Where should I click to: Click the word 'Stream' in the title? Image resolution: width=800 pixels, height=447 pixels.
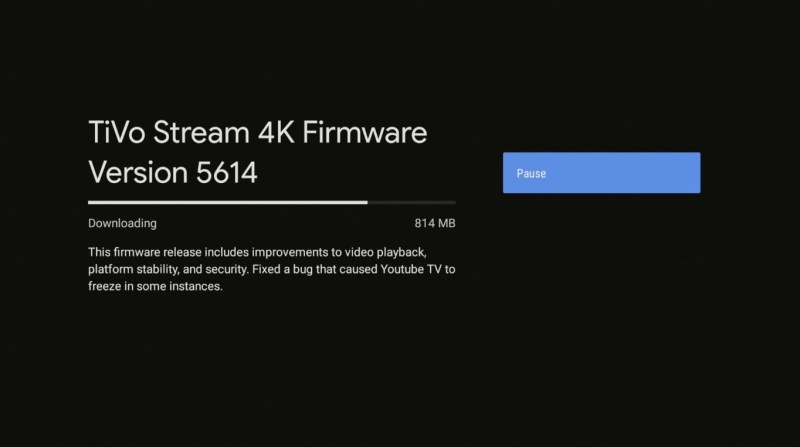[202, 133]
